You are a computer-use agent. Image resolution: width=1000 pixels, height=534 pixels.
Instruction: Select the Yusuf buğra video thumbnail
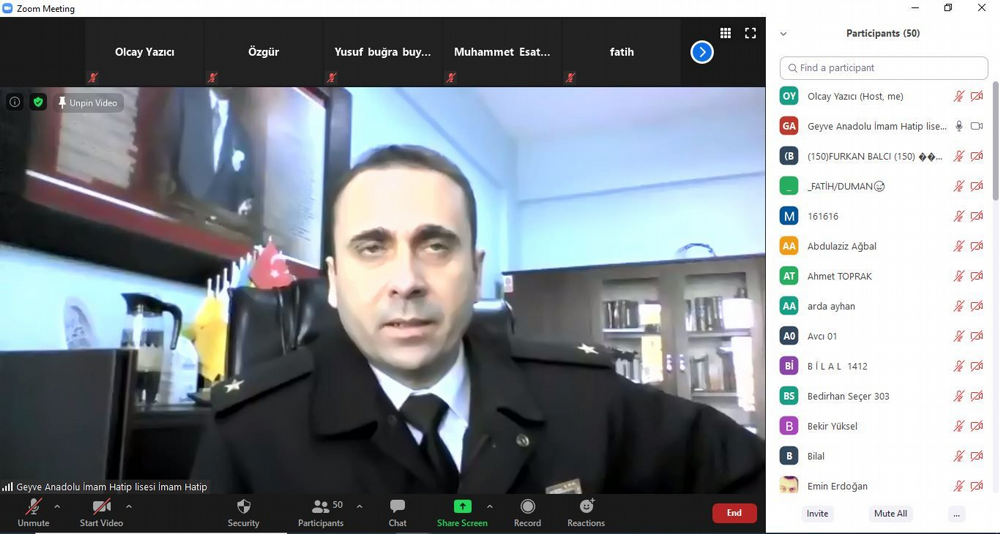tap(383, 52)
